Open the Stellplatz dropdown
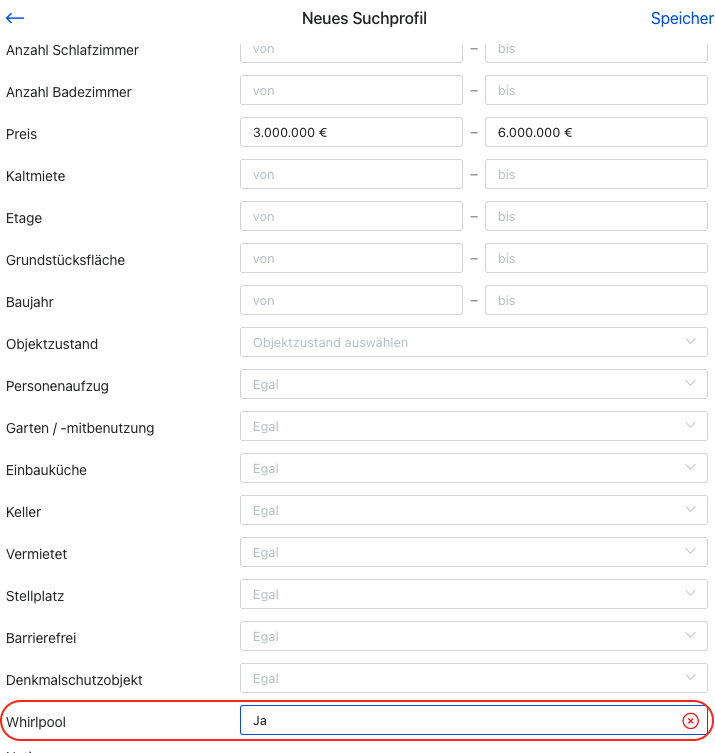This screenshot has height=753, width=715. coord(473,594)
